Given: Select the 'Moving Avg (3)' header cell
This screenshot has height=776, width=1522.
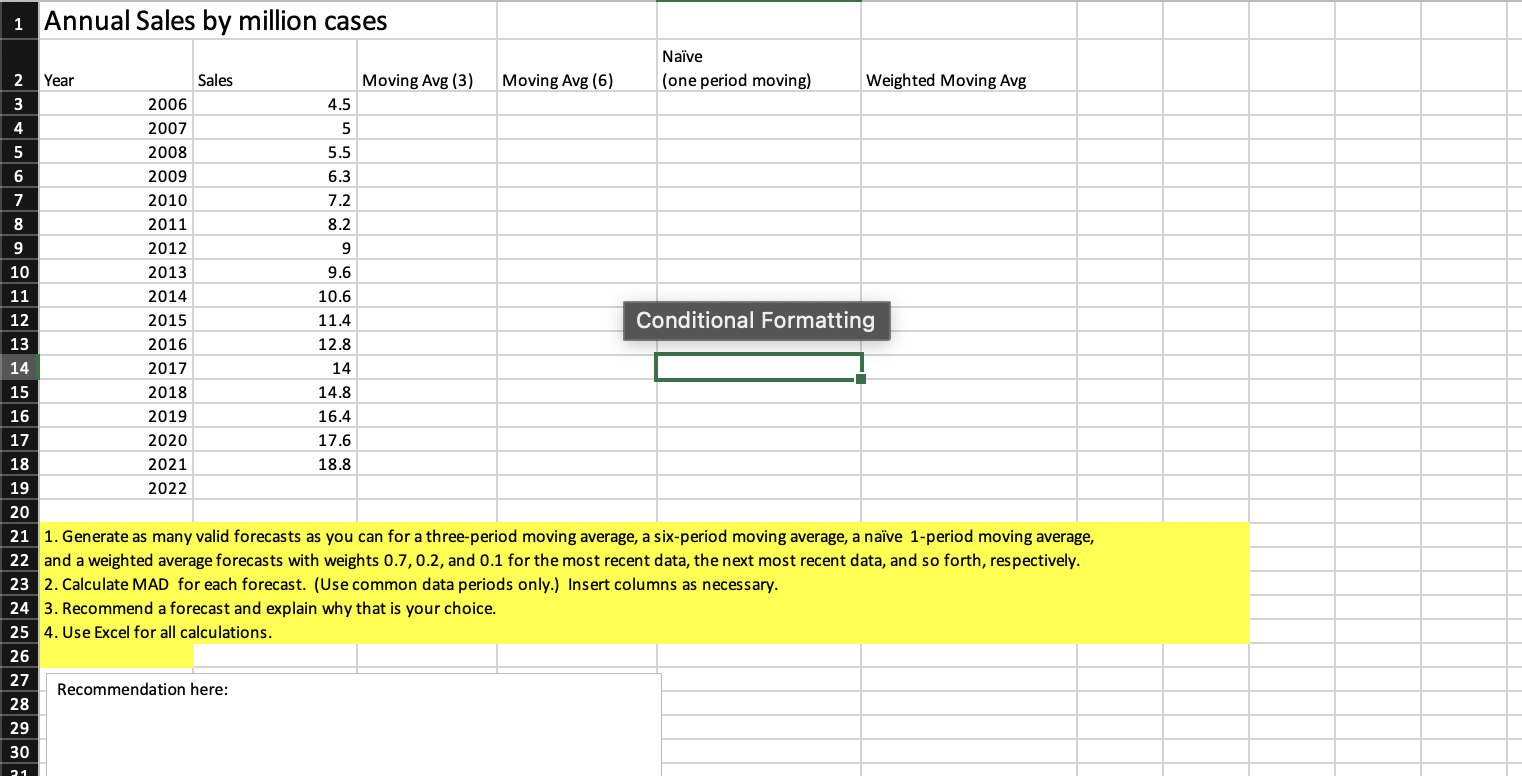Looking at the screenshot, I should coord(426,67).
